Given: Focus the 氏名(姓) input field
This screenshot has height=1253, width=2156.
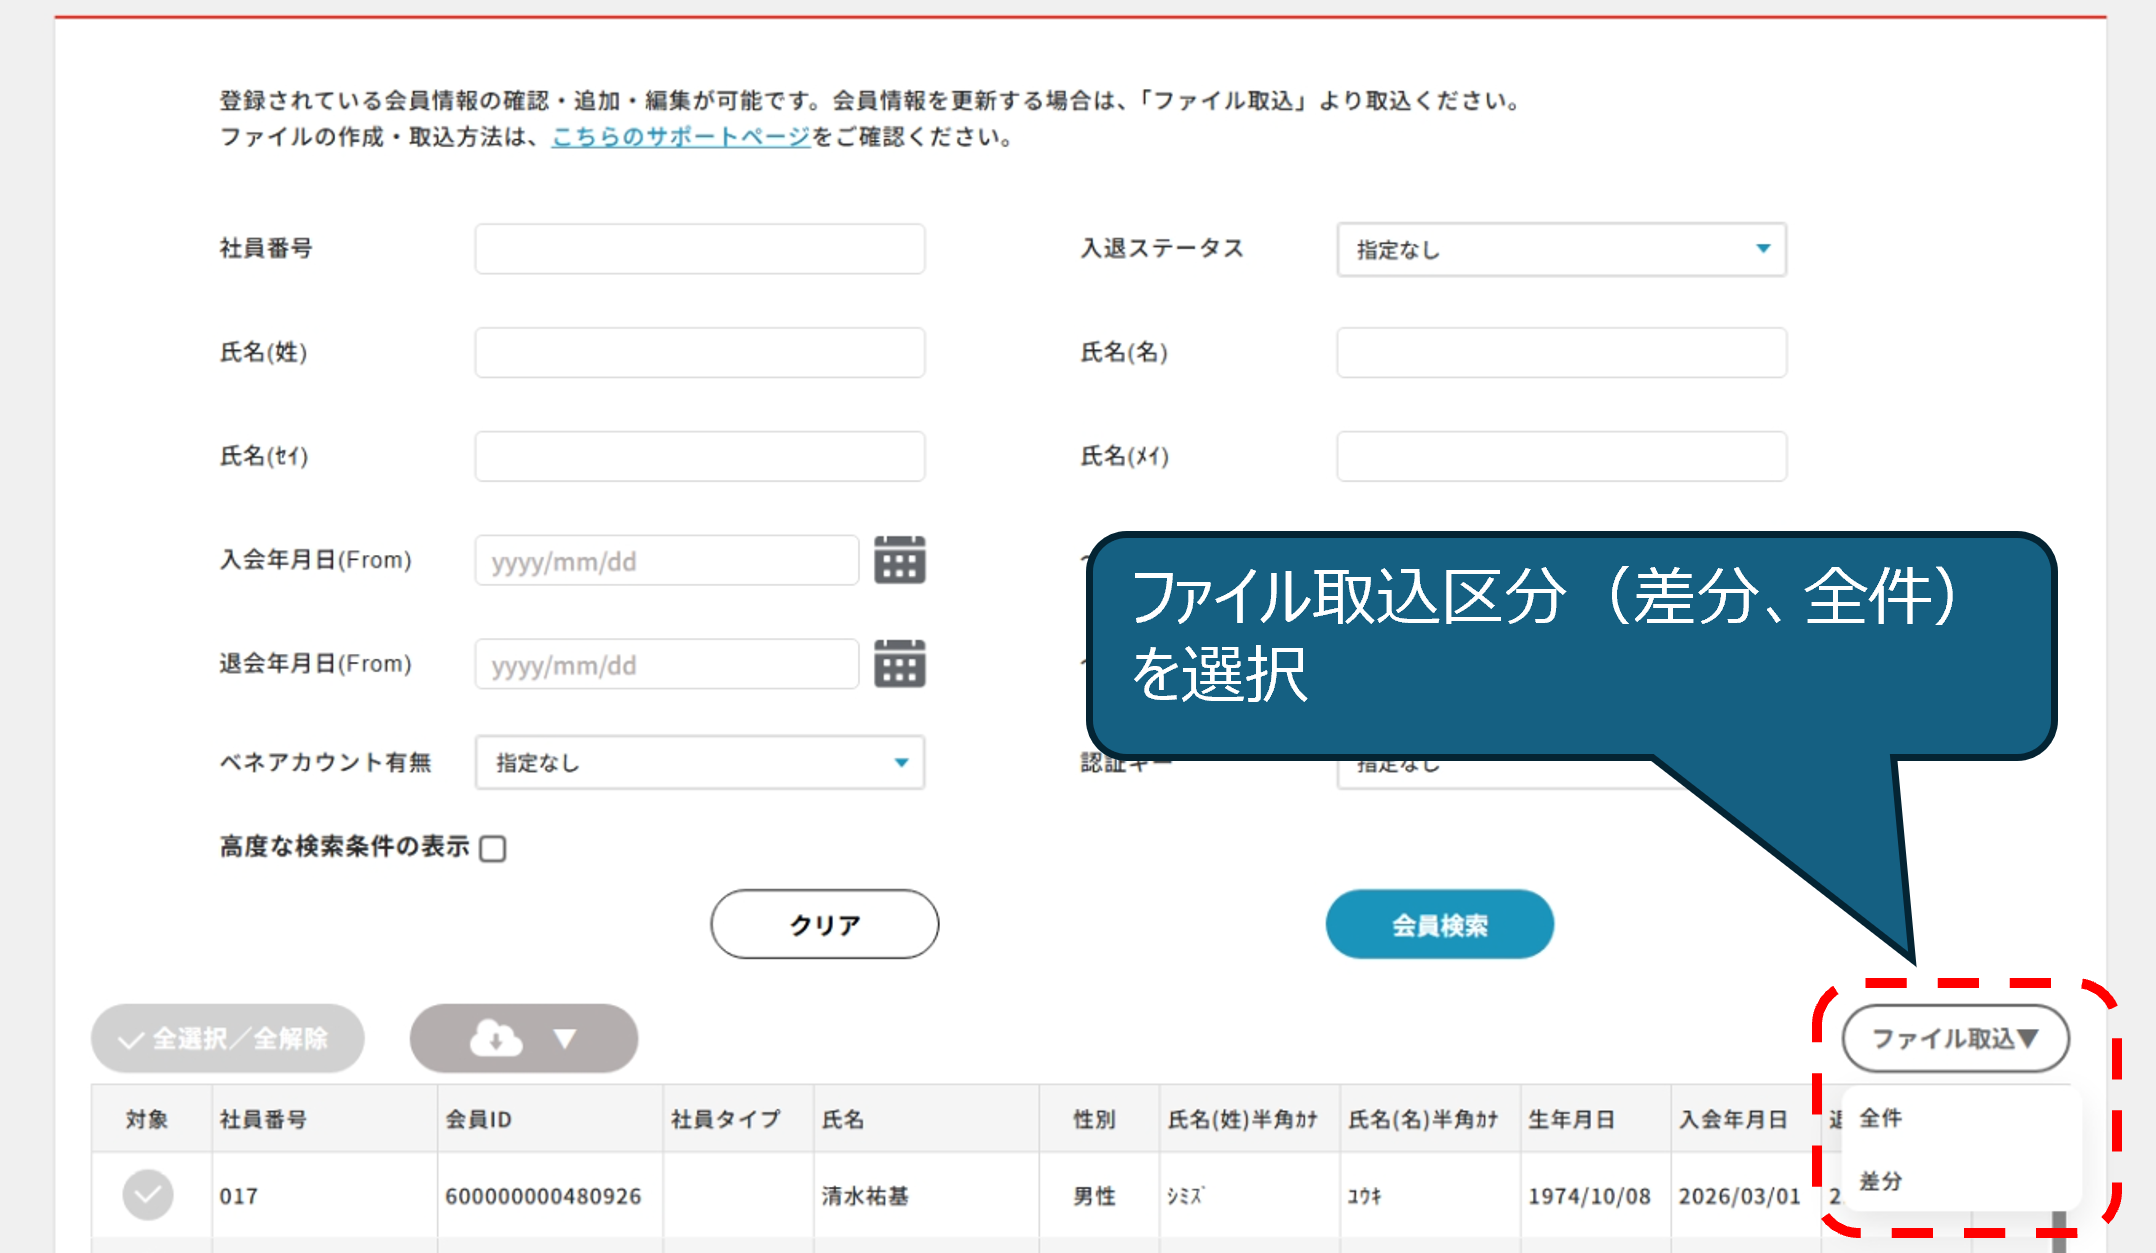Looking at the screenshot, I should pyautogui.click(x=700, y=353).
